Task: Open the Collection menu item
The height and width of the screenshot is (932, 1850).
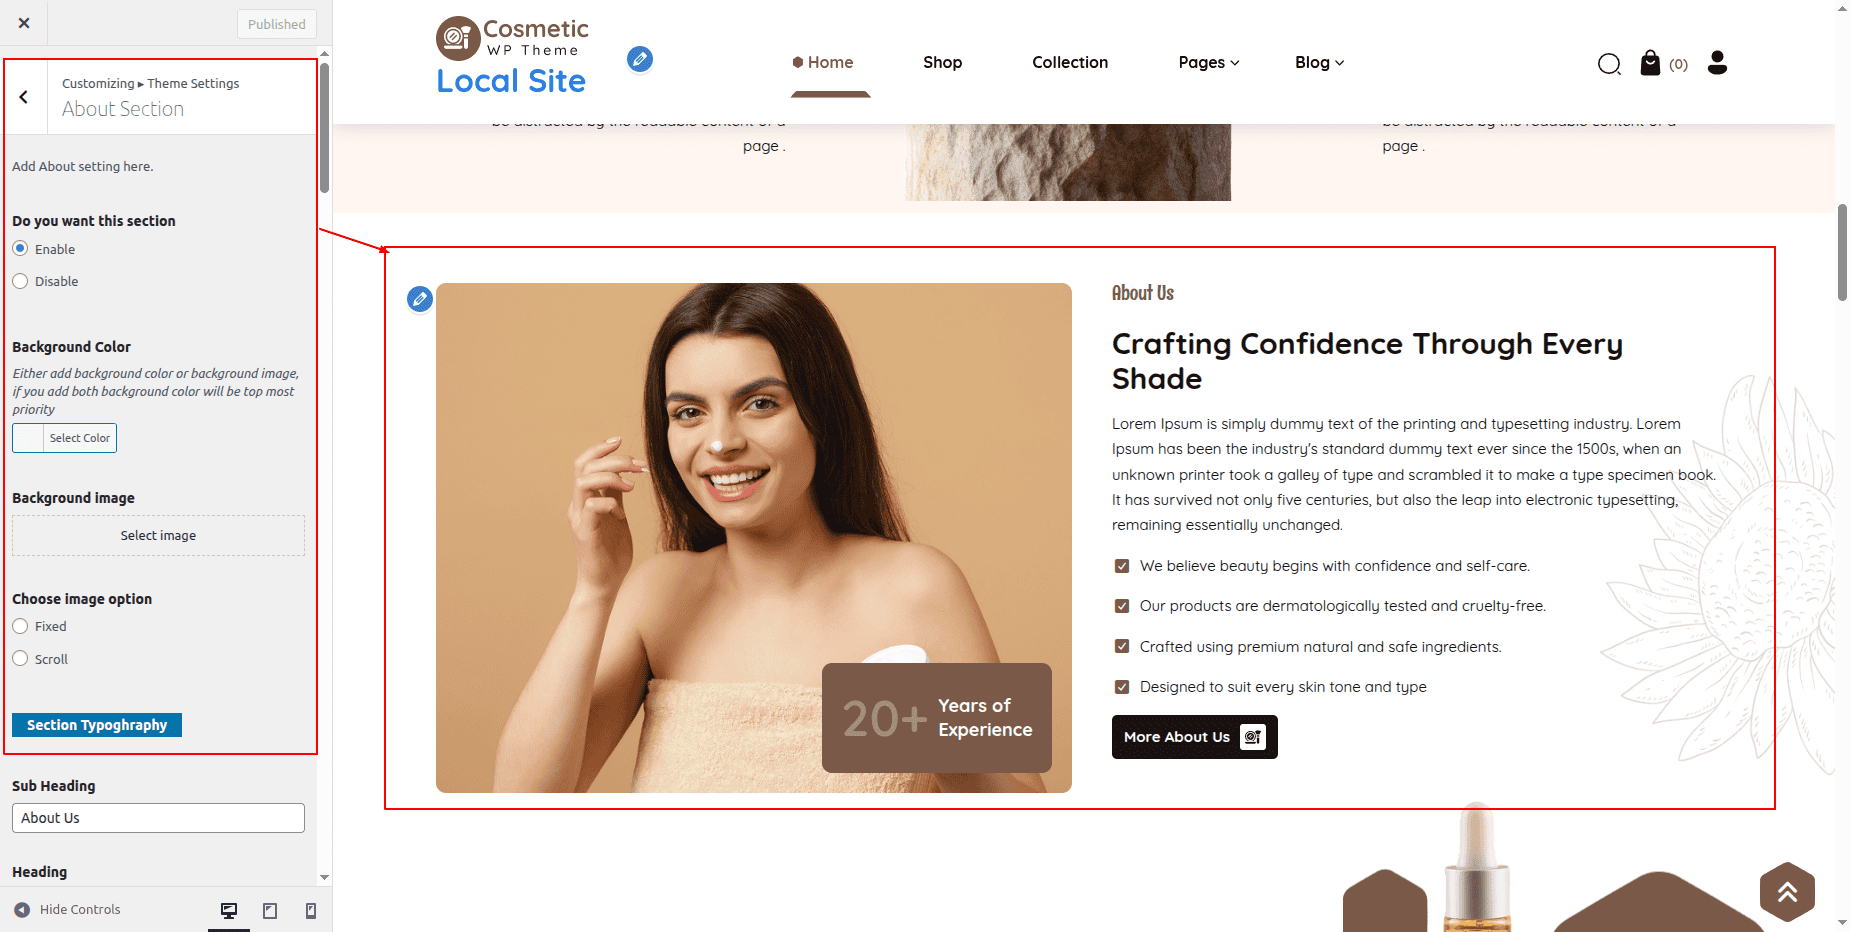Action: pyautogui.click(x=1070, y=62)
